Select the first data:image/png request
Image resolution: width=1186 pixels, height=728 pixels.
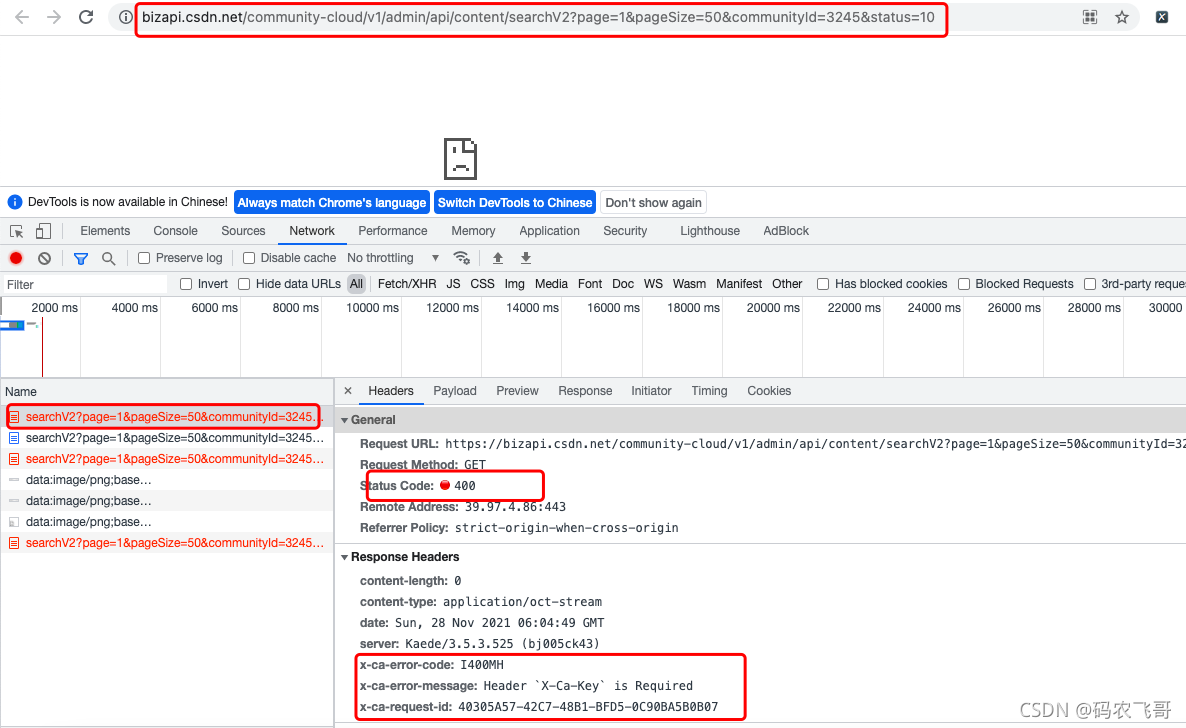(x=166, y=480)
